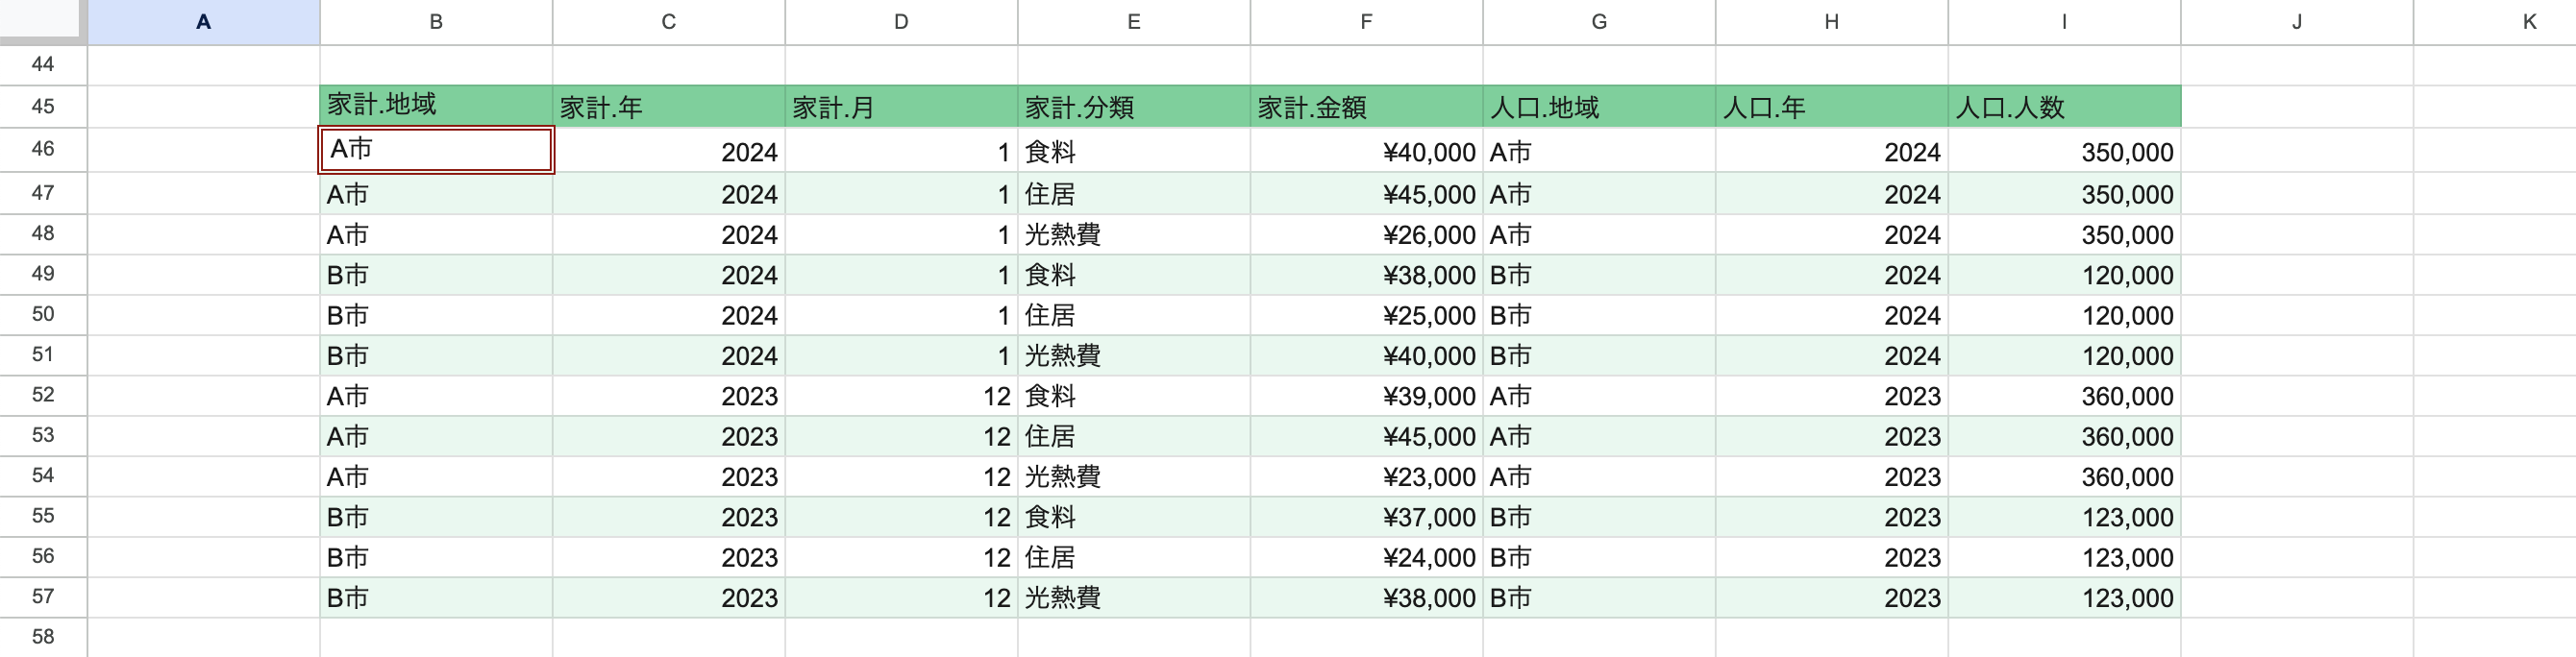Select the 人口.人数 header cell
Viewport: 2576px width, 657px height.
click(2064, 107)
